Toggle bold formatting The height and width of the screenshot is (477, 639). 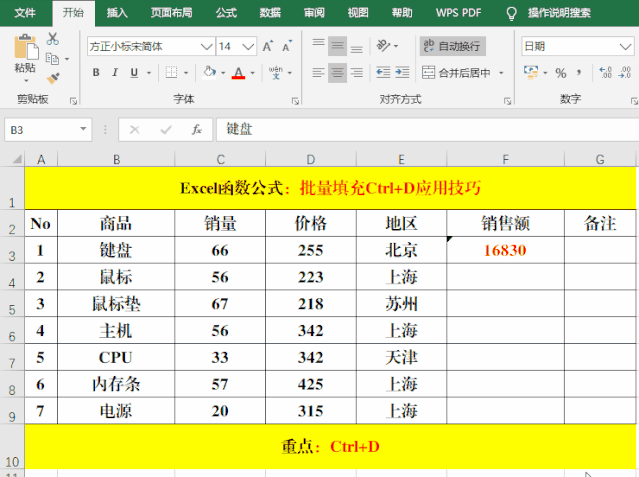point(96,73)
